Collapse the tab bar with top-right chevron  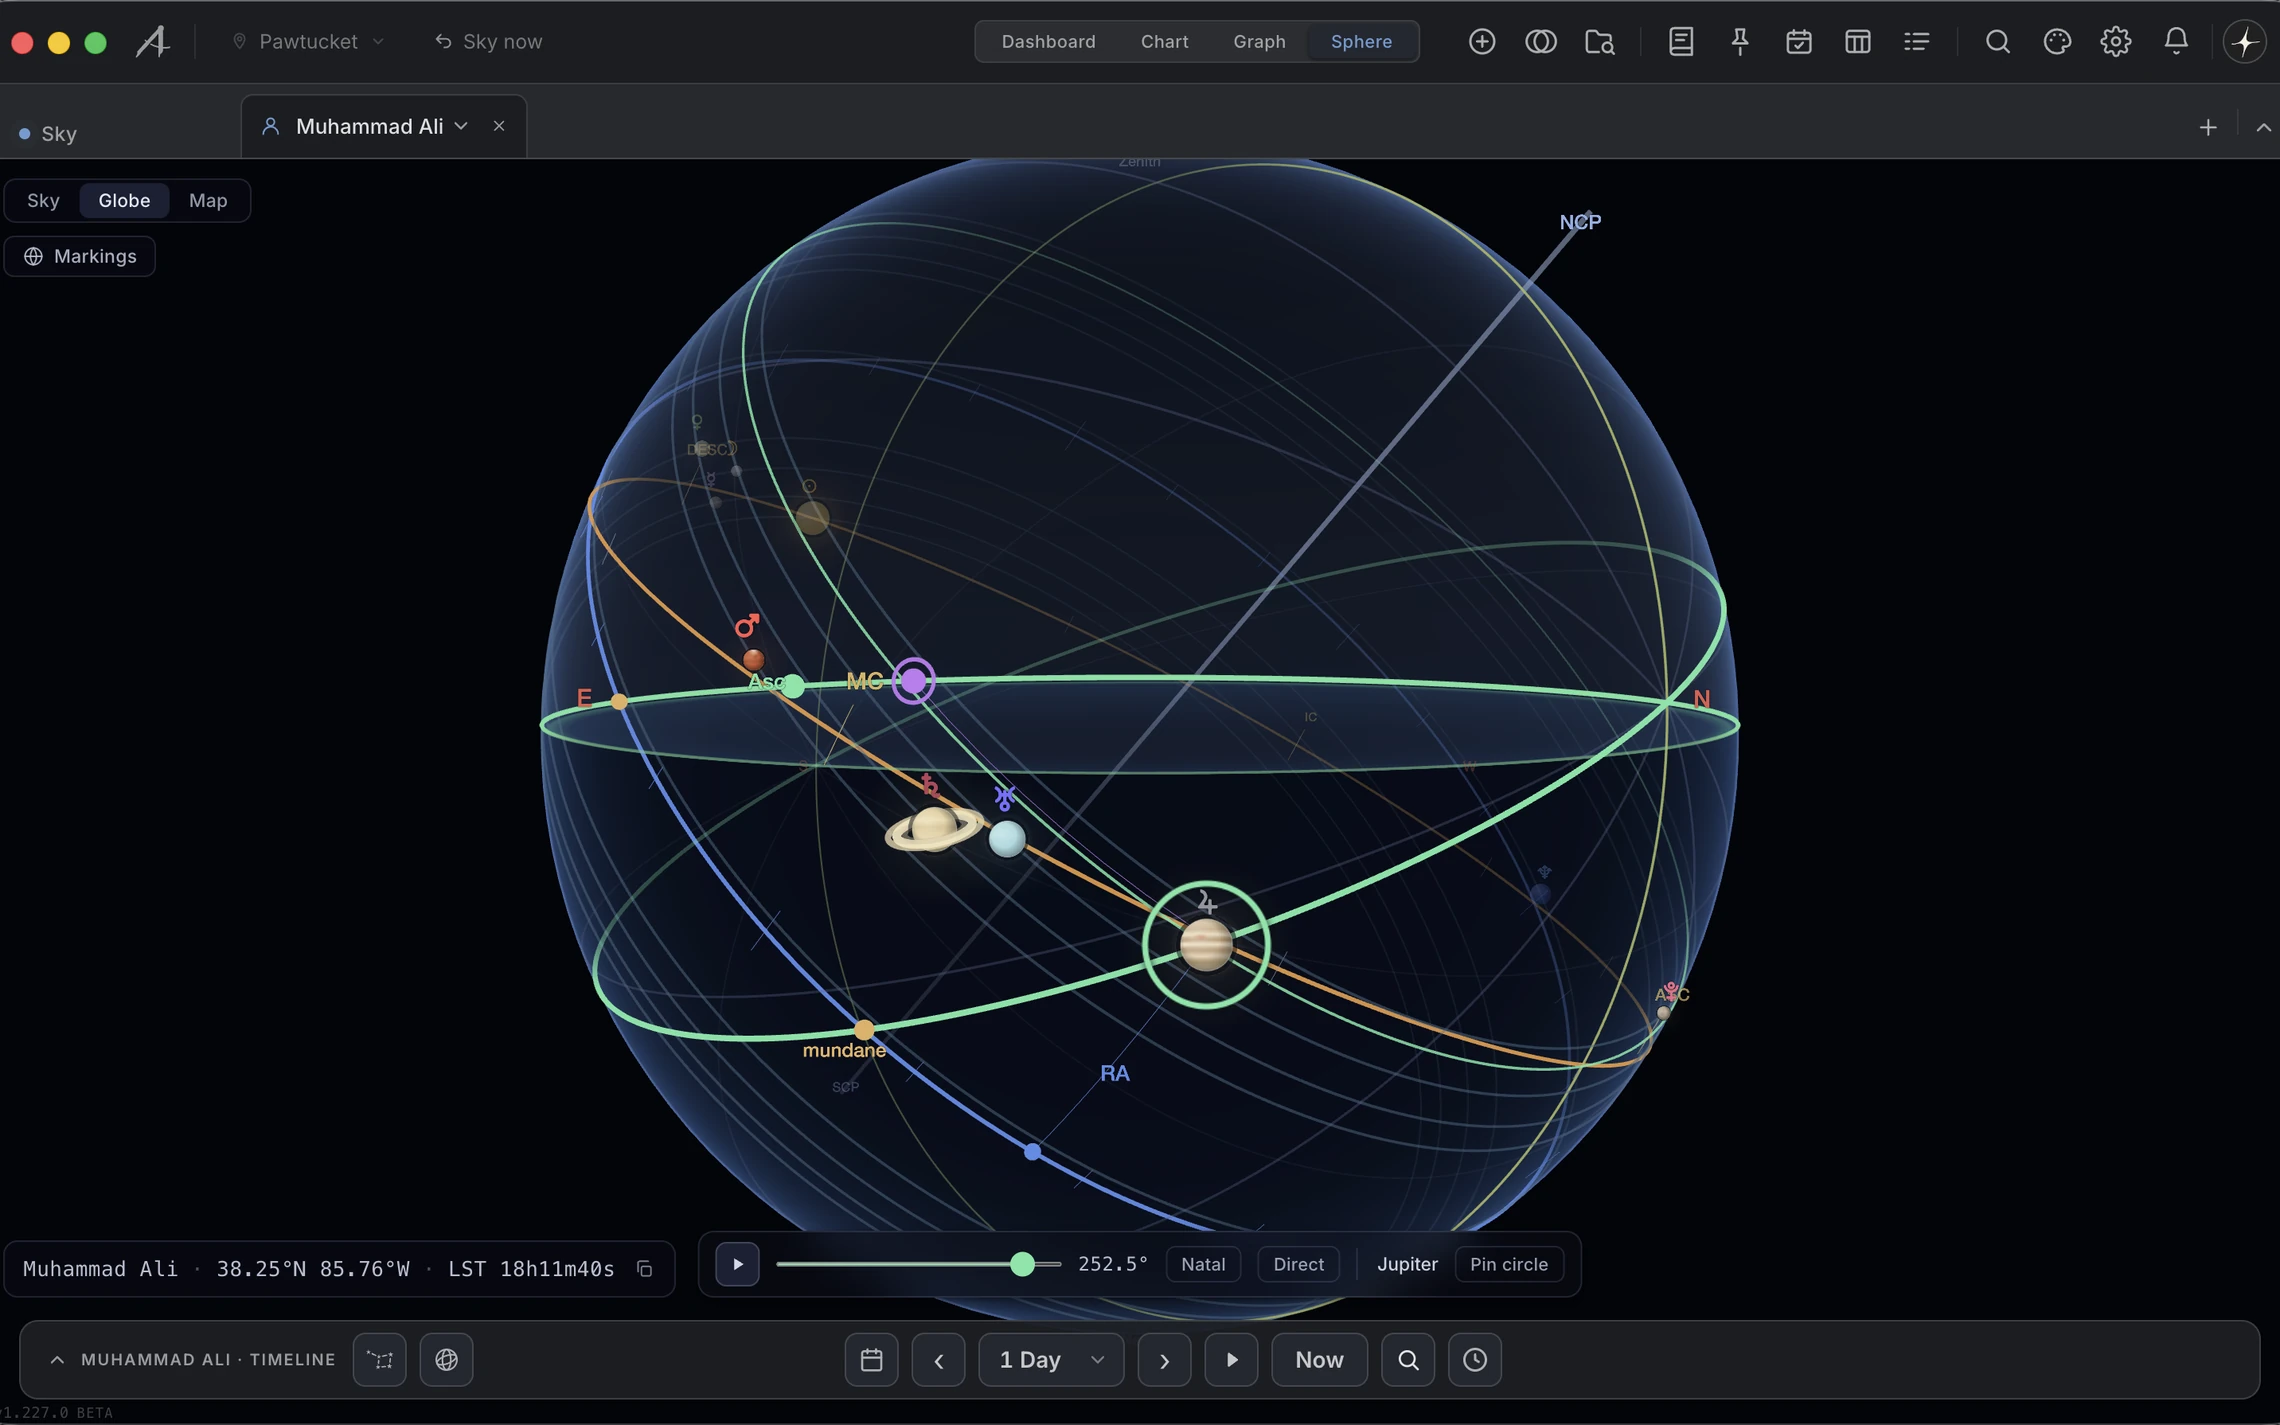(x=2263, y=127)
